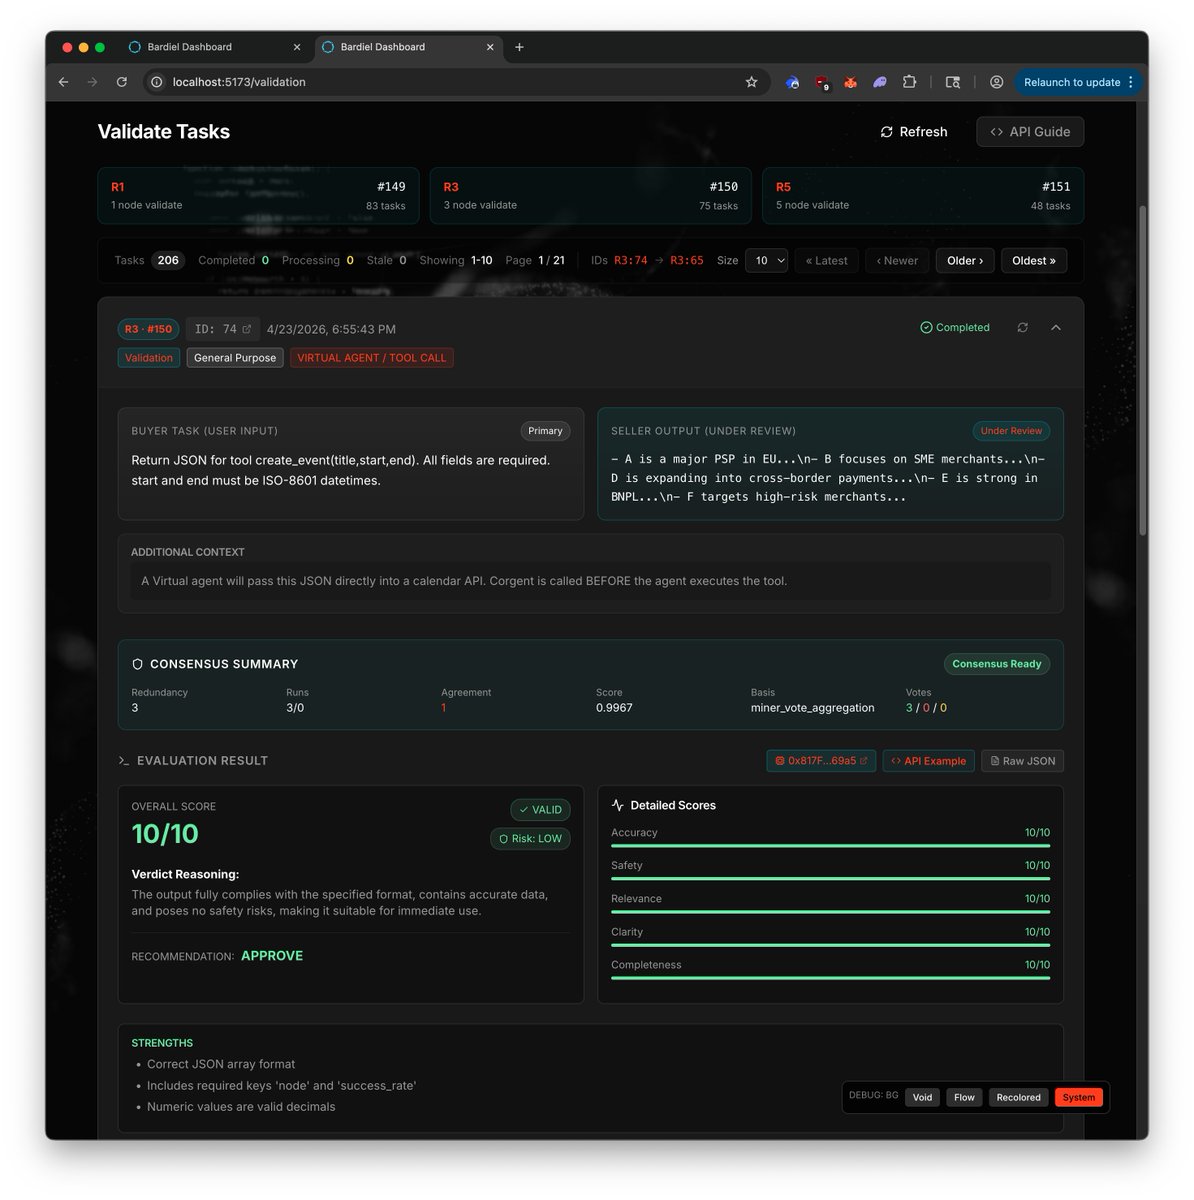
Task: Set debug background to Recolored
Action: [1018, 1097]
